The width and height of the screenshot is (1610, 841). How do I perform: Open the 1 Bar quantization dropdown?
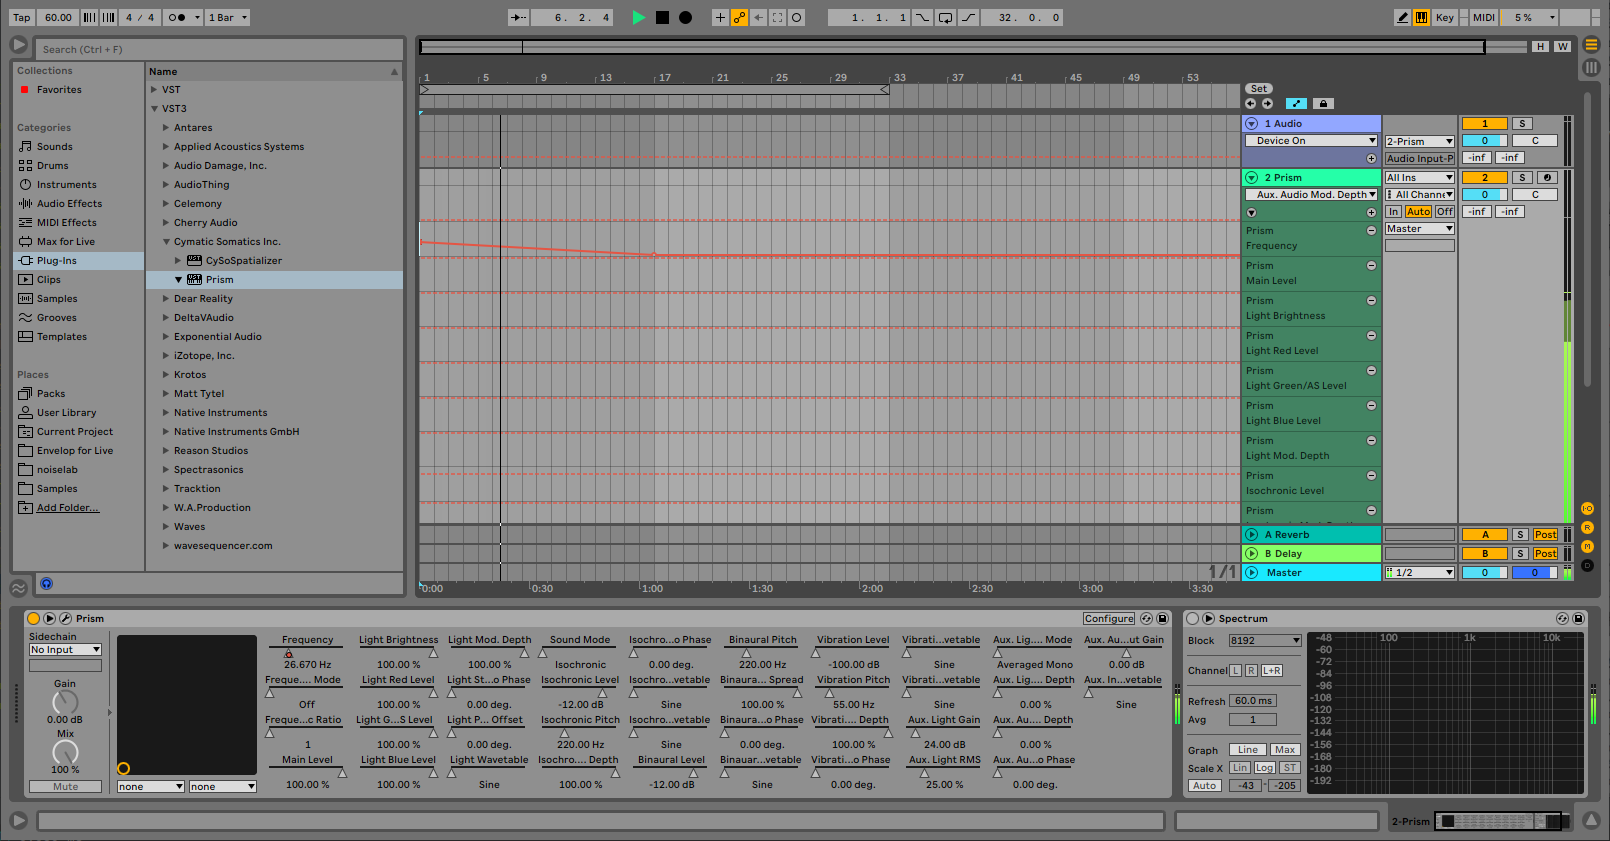(x=228, y=17)
